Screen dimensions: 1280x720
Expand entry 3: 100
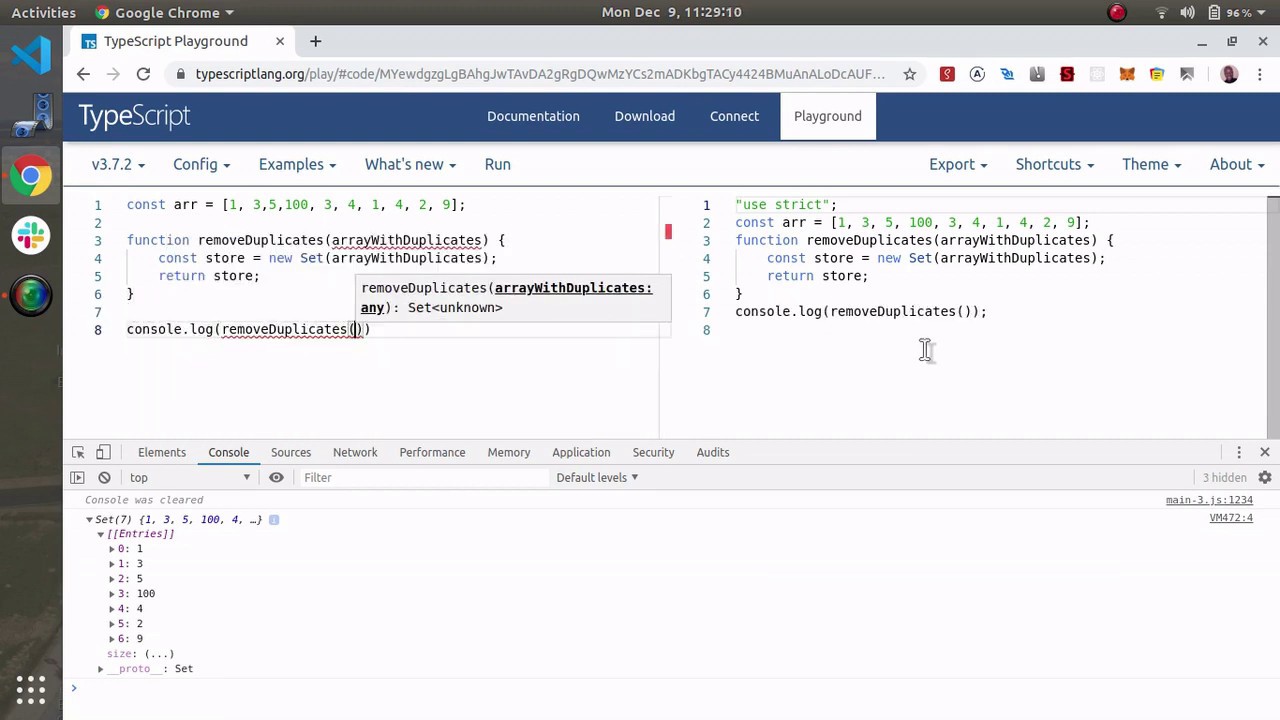[x=111, y=594]
